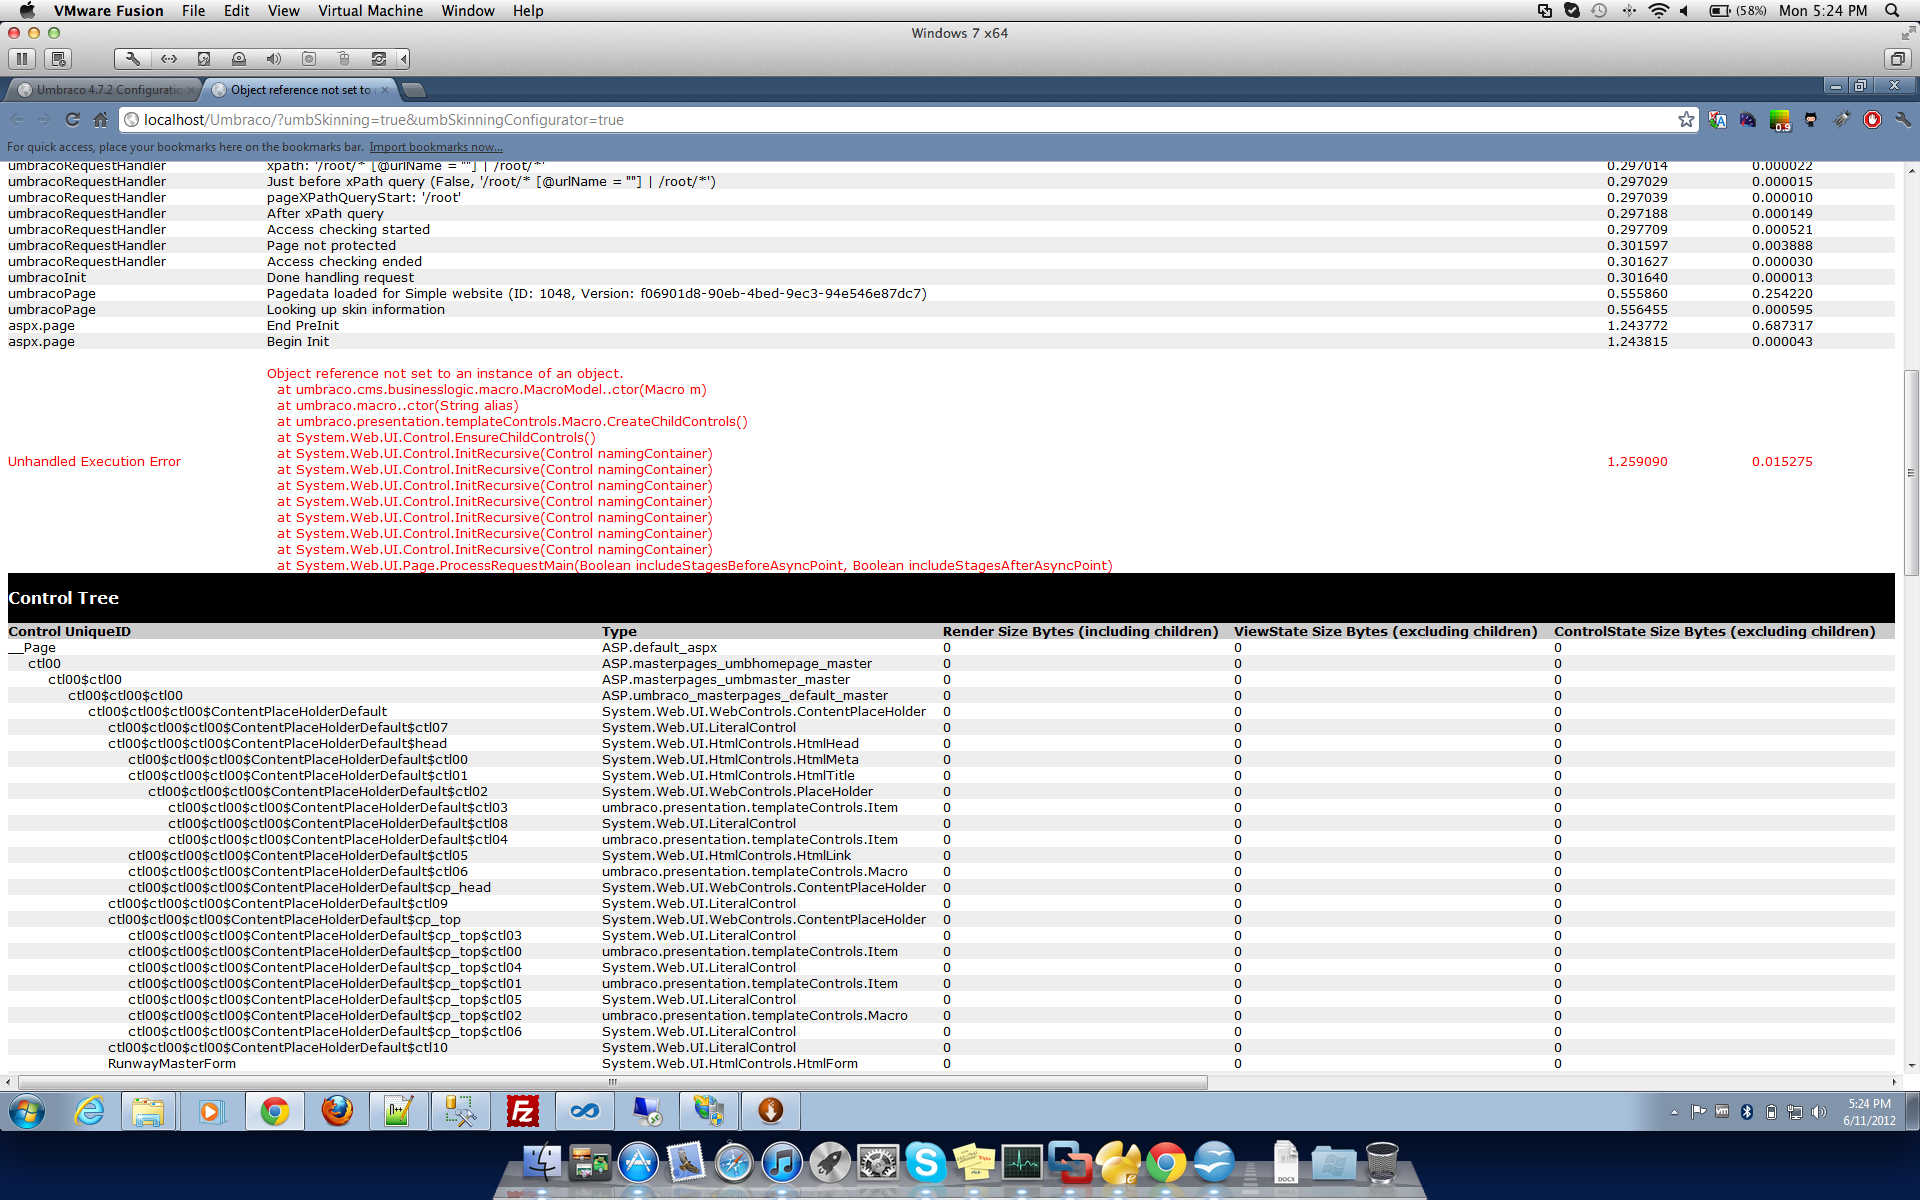
Task: Click Import bookmarks now link
Action: click(x=436, y=147)
